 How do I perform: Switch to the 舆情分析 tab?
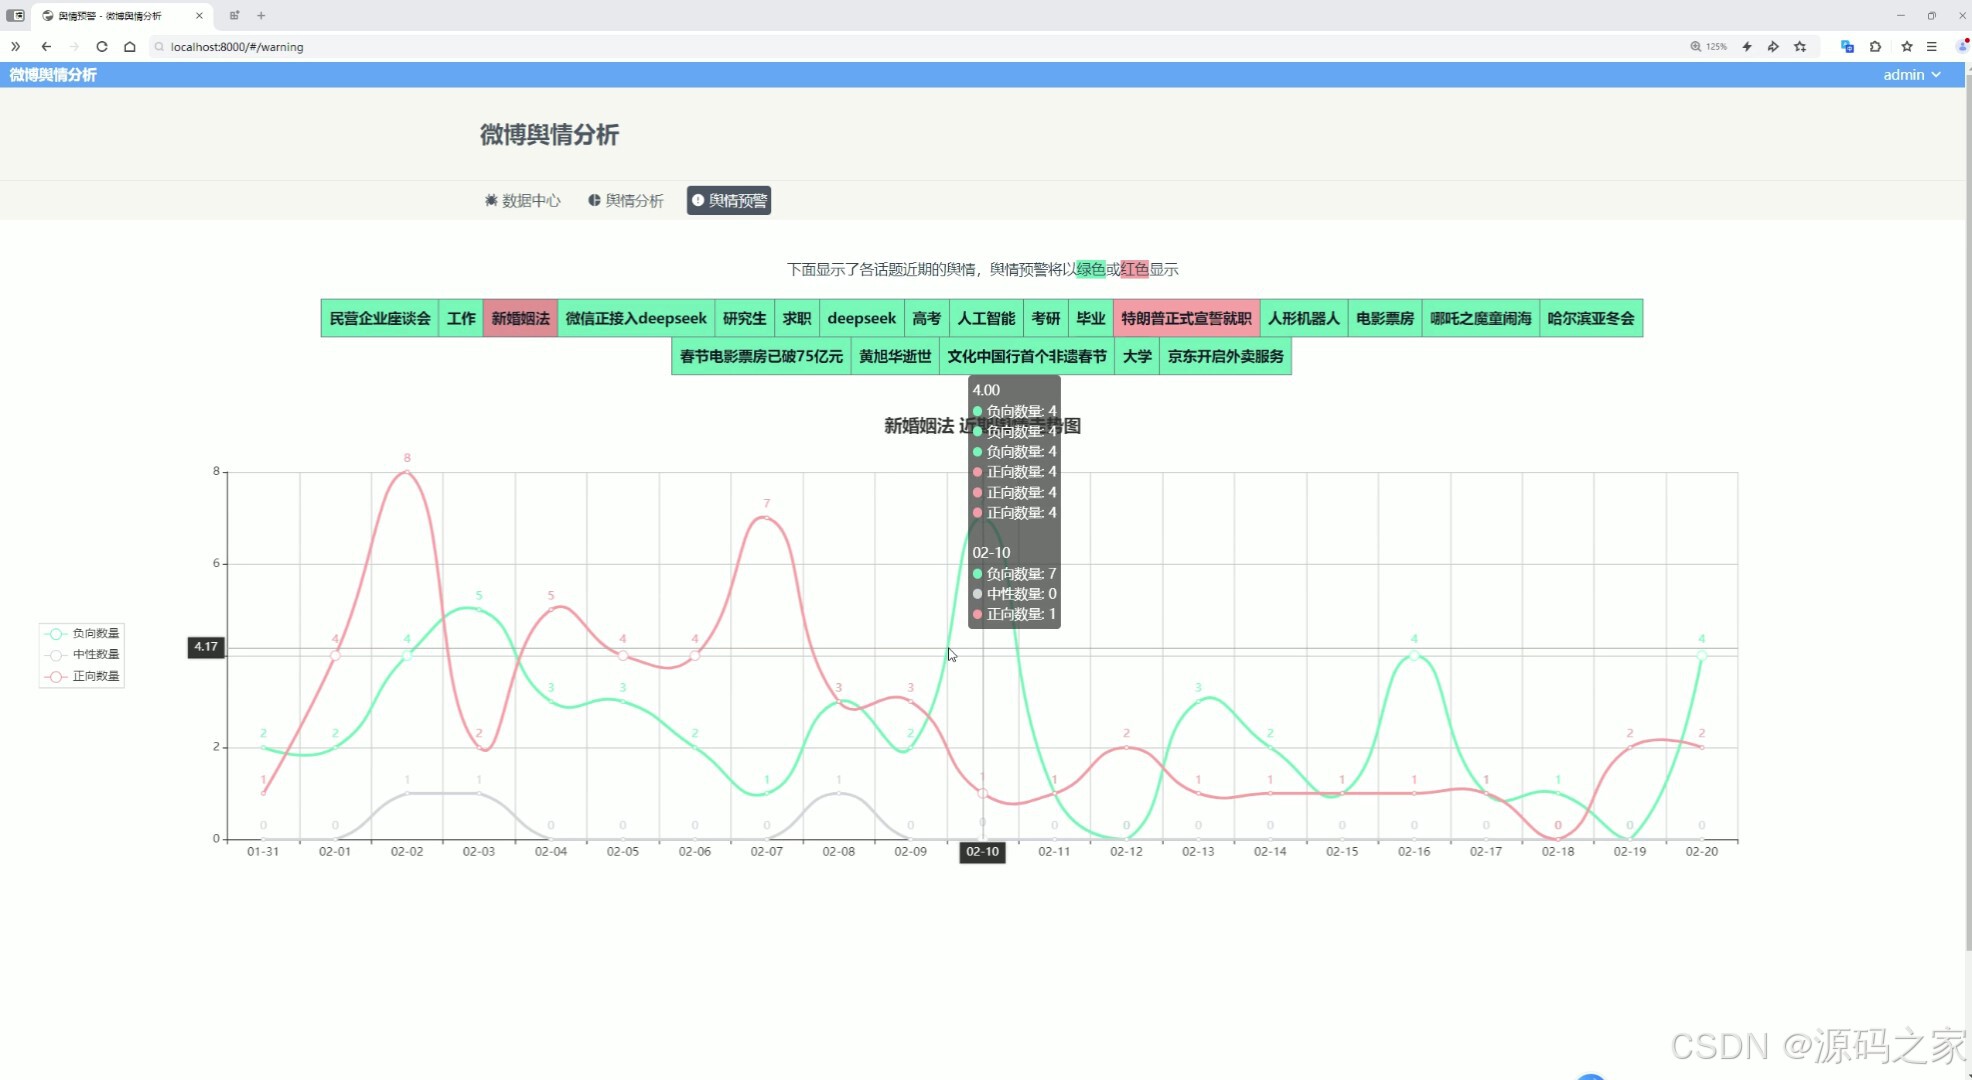625,200
